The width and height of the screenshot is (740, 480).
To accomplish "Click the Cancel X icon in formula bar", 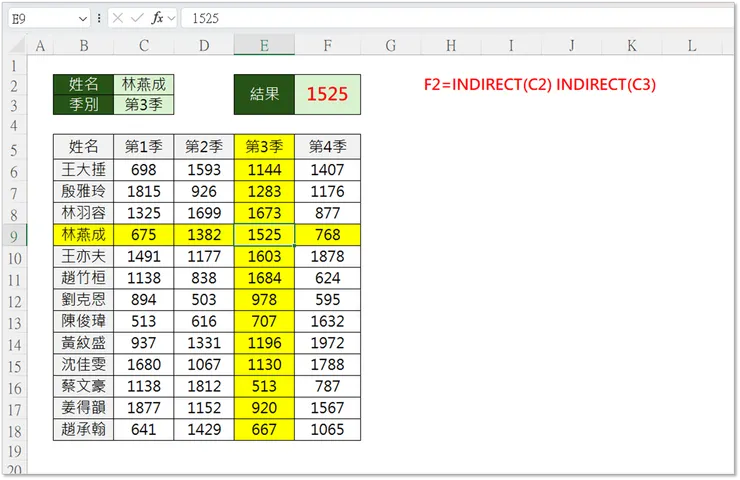I will 118,18.
